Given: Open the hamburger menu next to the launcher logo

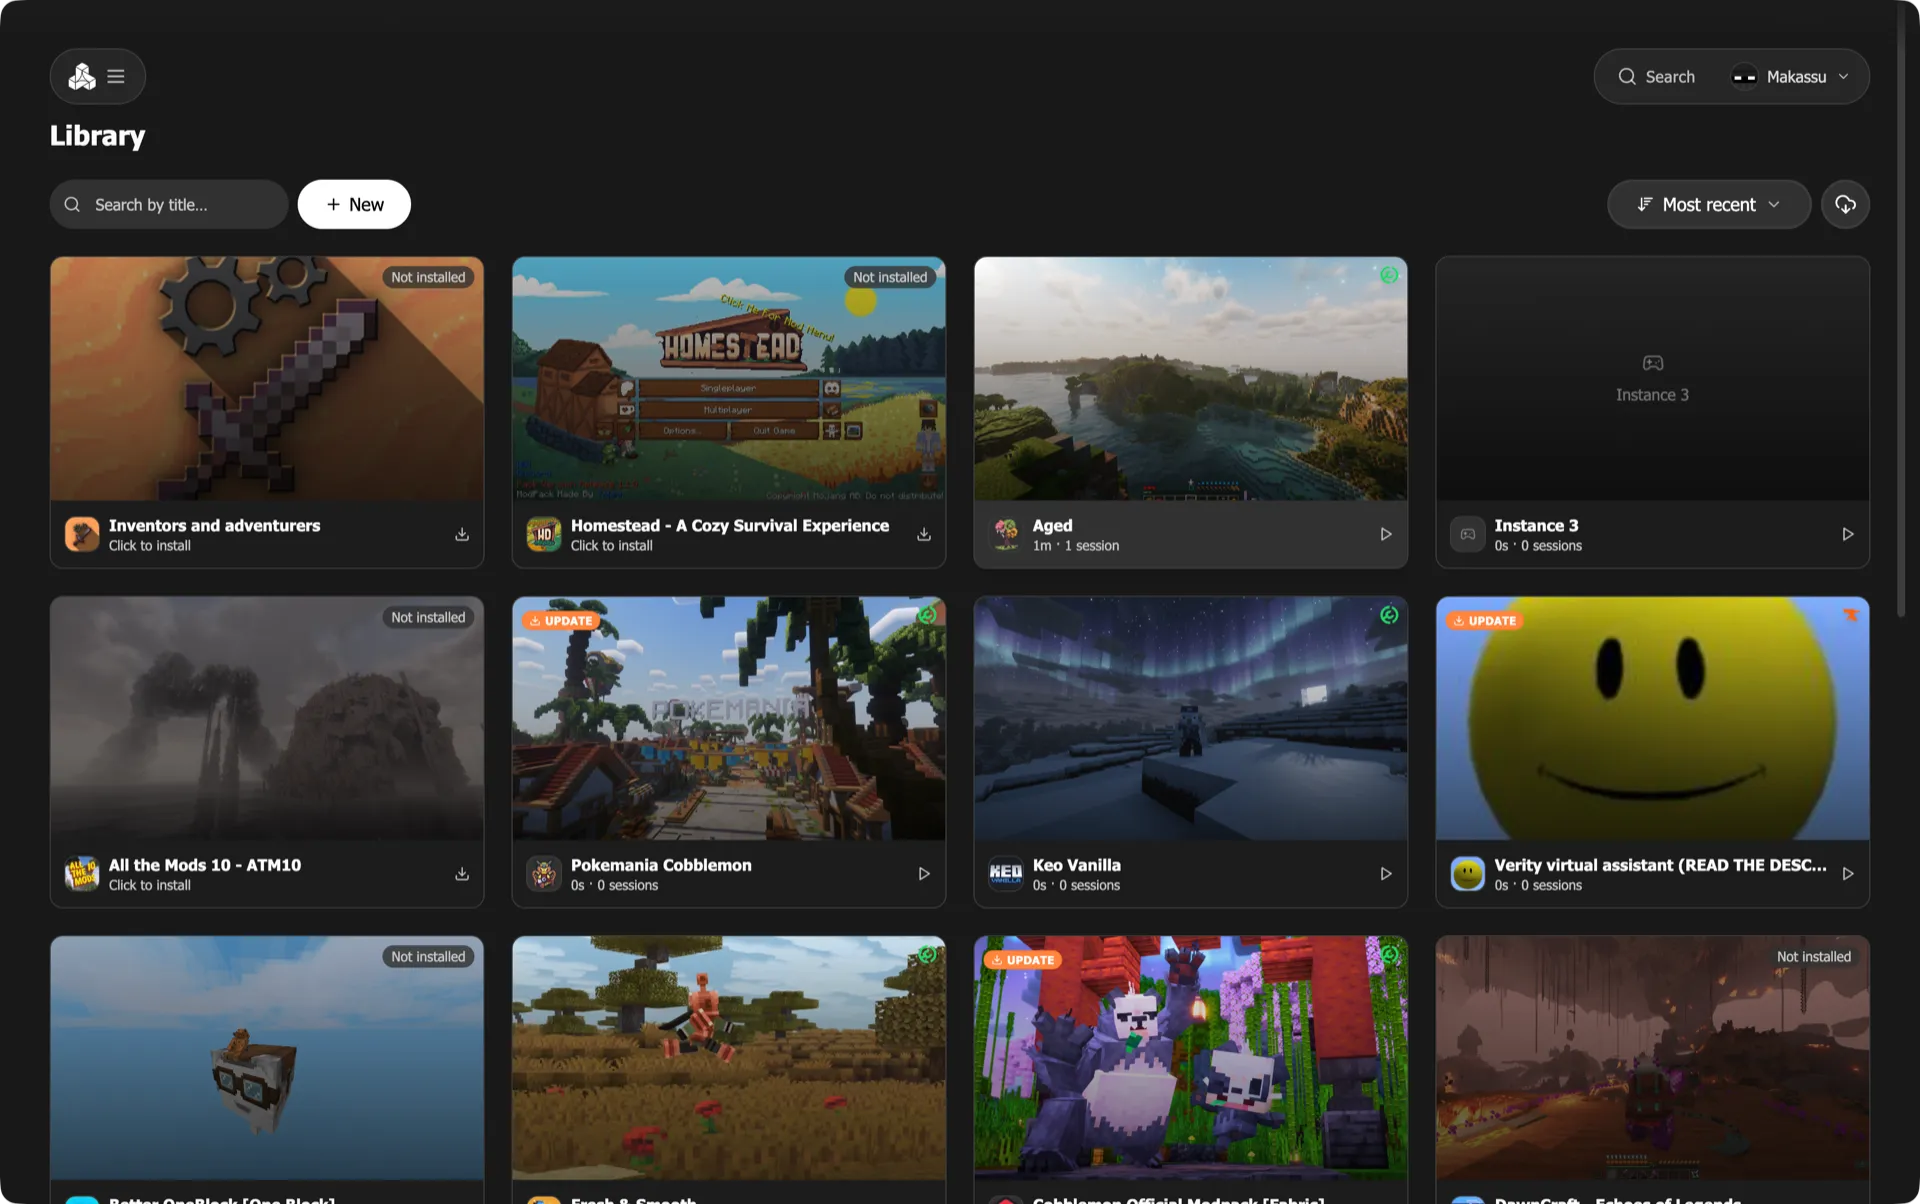Looking at the screenshot, I should pos(116,77).
